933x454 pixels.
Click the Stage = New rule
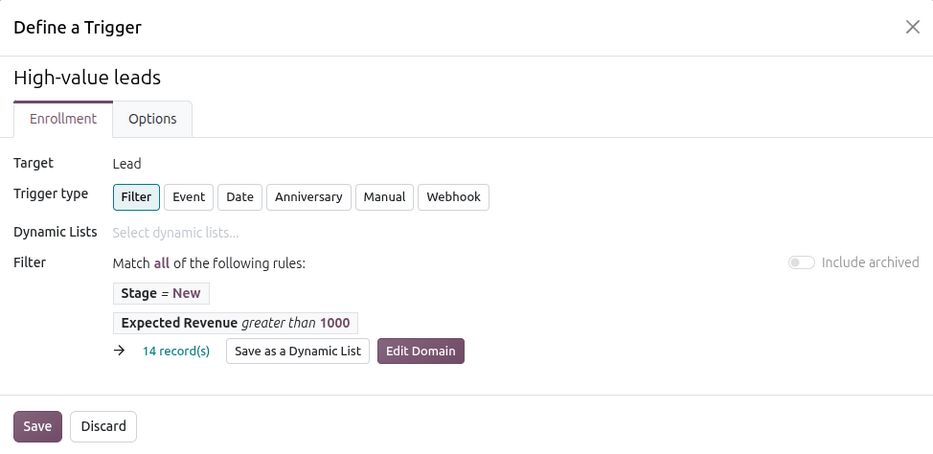[161, 293]
